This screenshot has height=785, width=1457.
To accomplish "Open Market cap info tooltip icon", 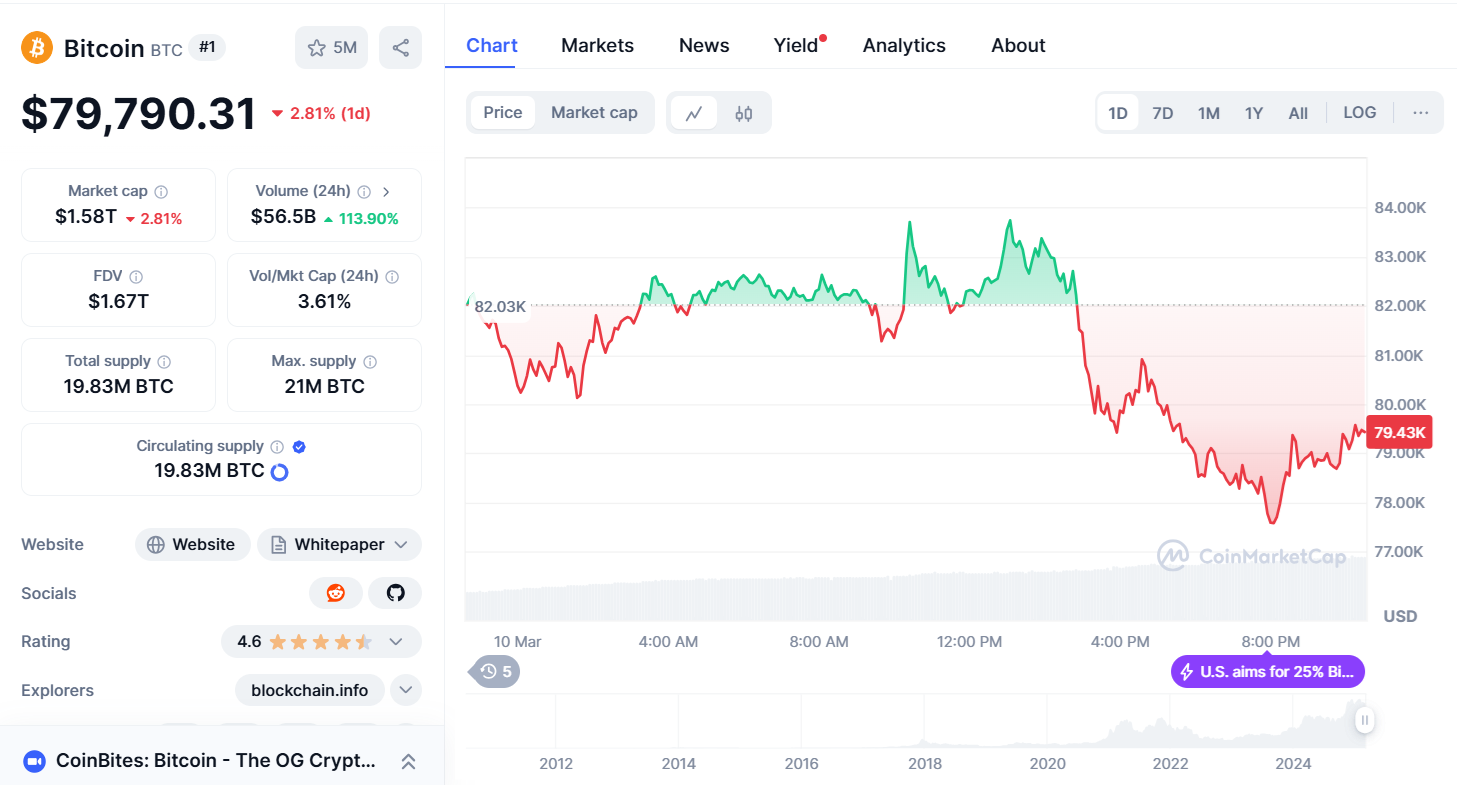I will point(161,191).
